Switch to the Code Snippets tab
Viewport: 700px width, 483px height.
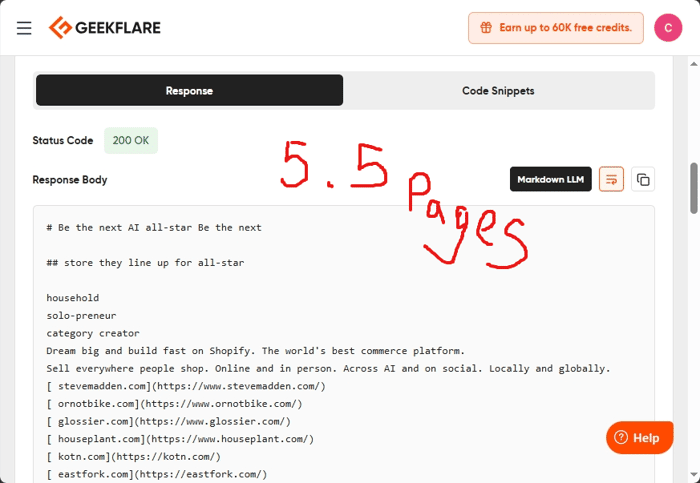pos(498,90)
